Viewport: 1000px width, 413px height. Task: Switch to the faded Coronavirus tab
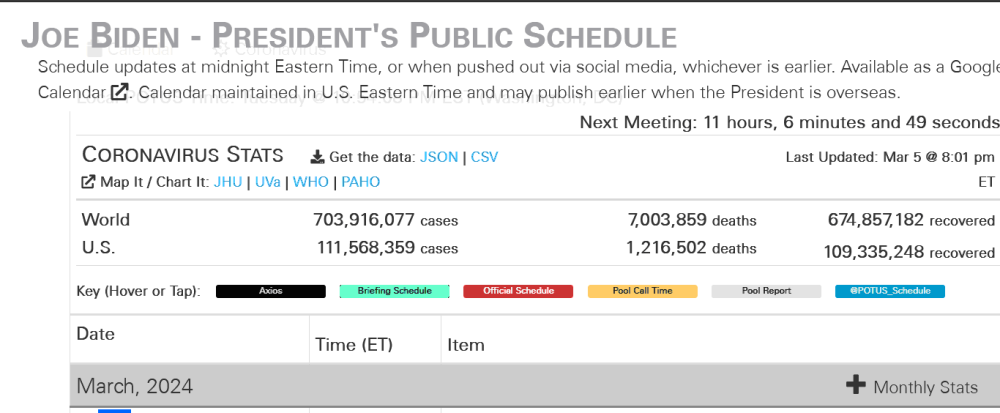coord(270,50)
